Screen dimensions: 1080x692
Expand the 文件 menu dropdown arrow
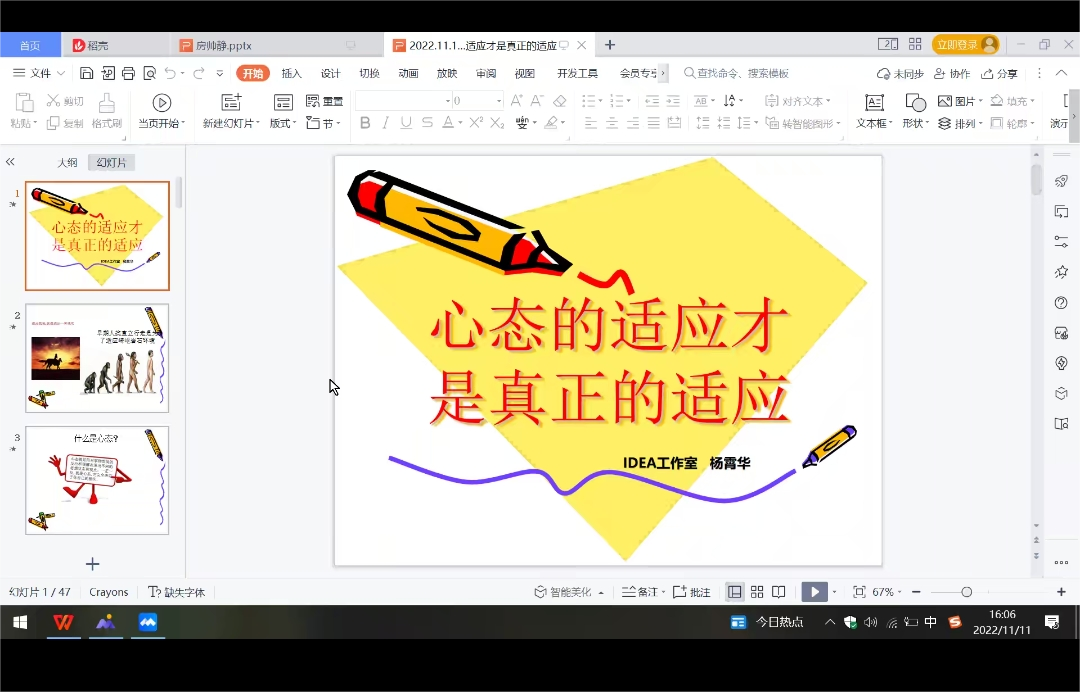coord(61,73)
